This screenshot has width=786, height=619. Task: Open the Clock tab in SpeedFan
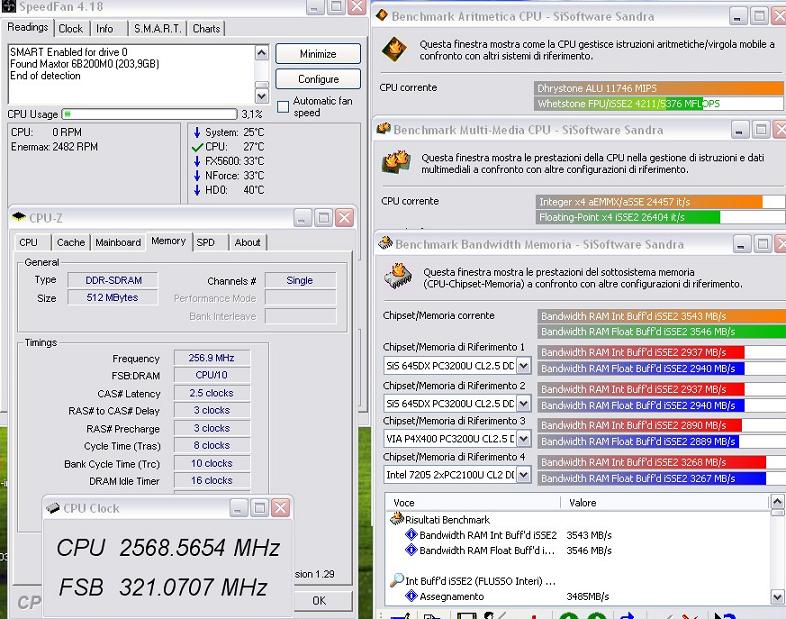(x=71, y=29)
